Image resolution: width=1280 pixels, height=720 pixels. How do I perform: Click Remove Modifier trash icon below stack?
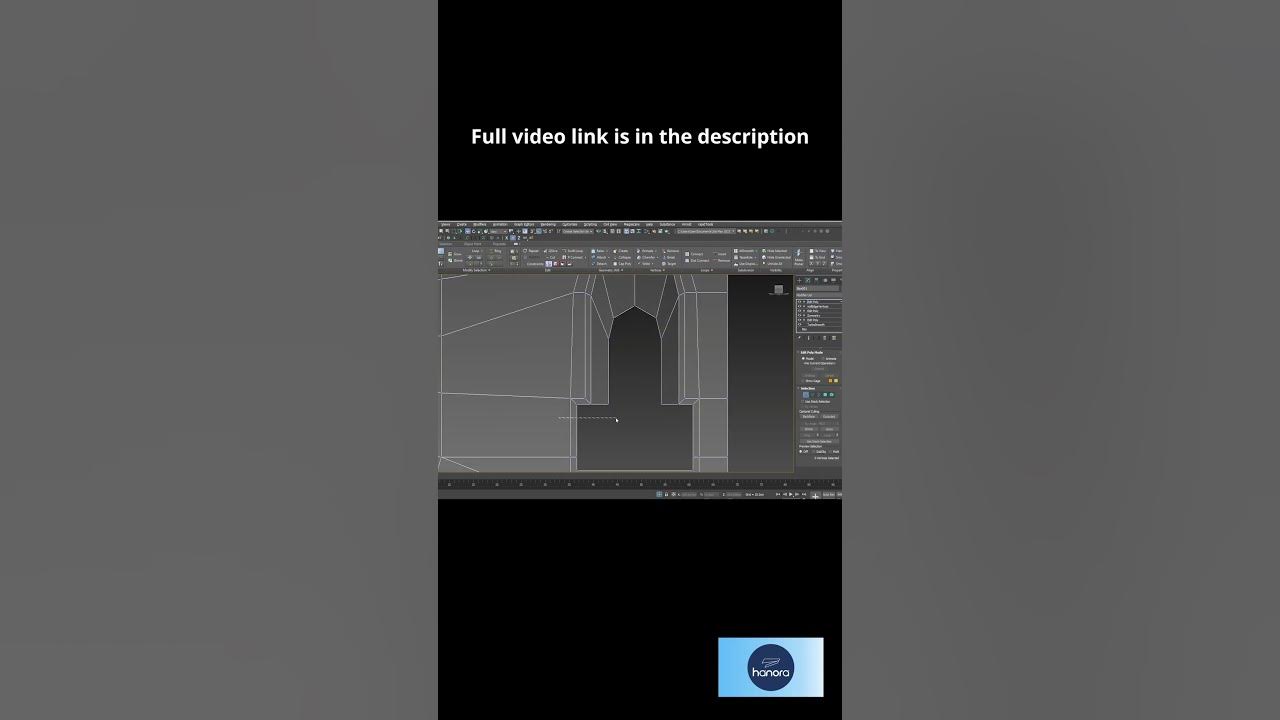point(825,338)
